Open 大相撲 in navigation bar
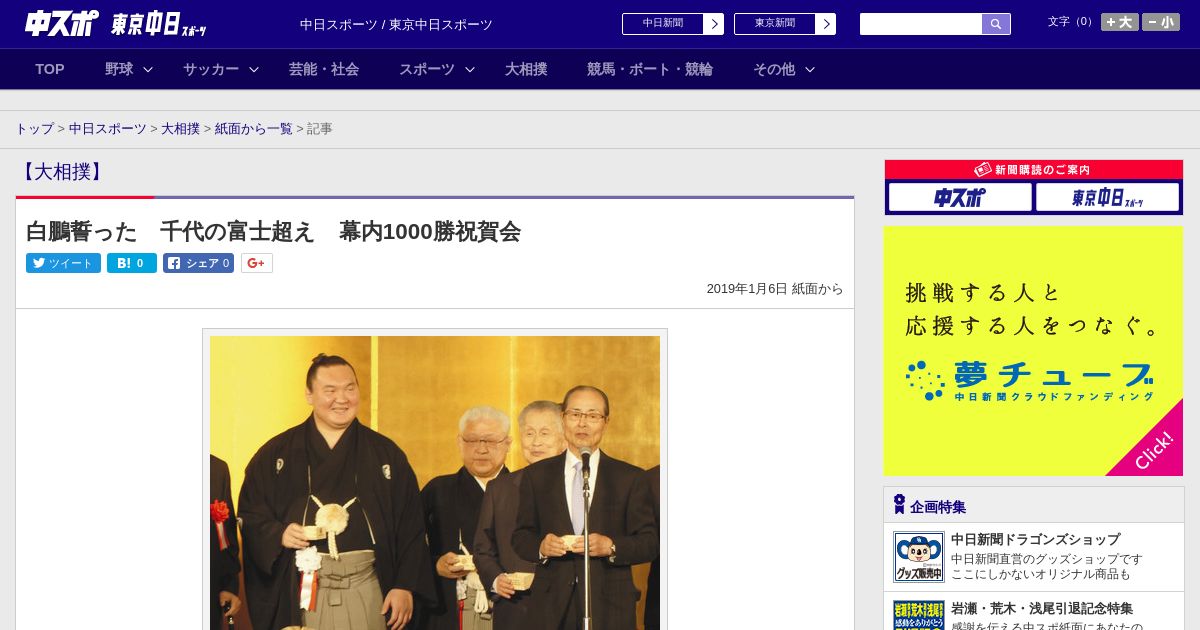Viewport: 1200px width, 630px height. [x=526, y=69]
